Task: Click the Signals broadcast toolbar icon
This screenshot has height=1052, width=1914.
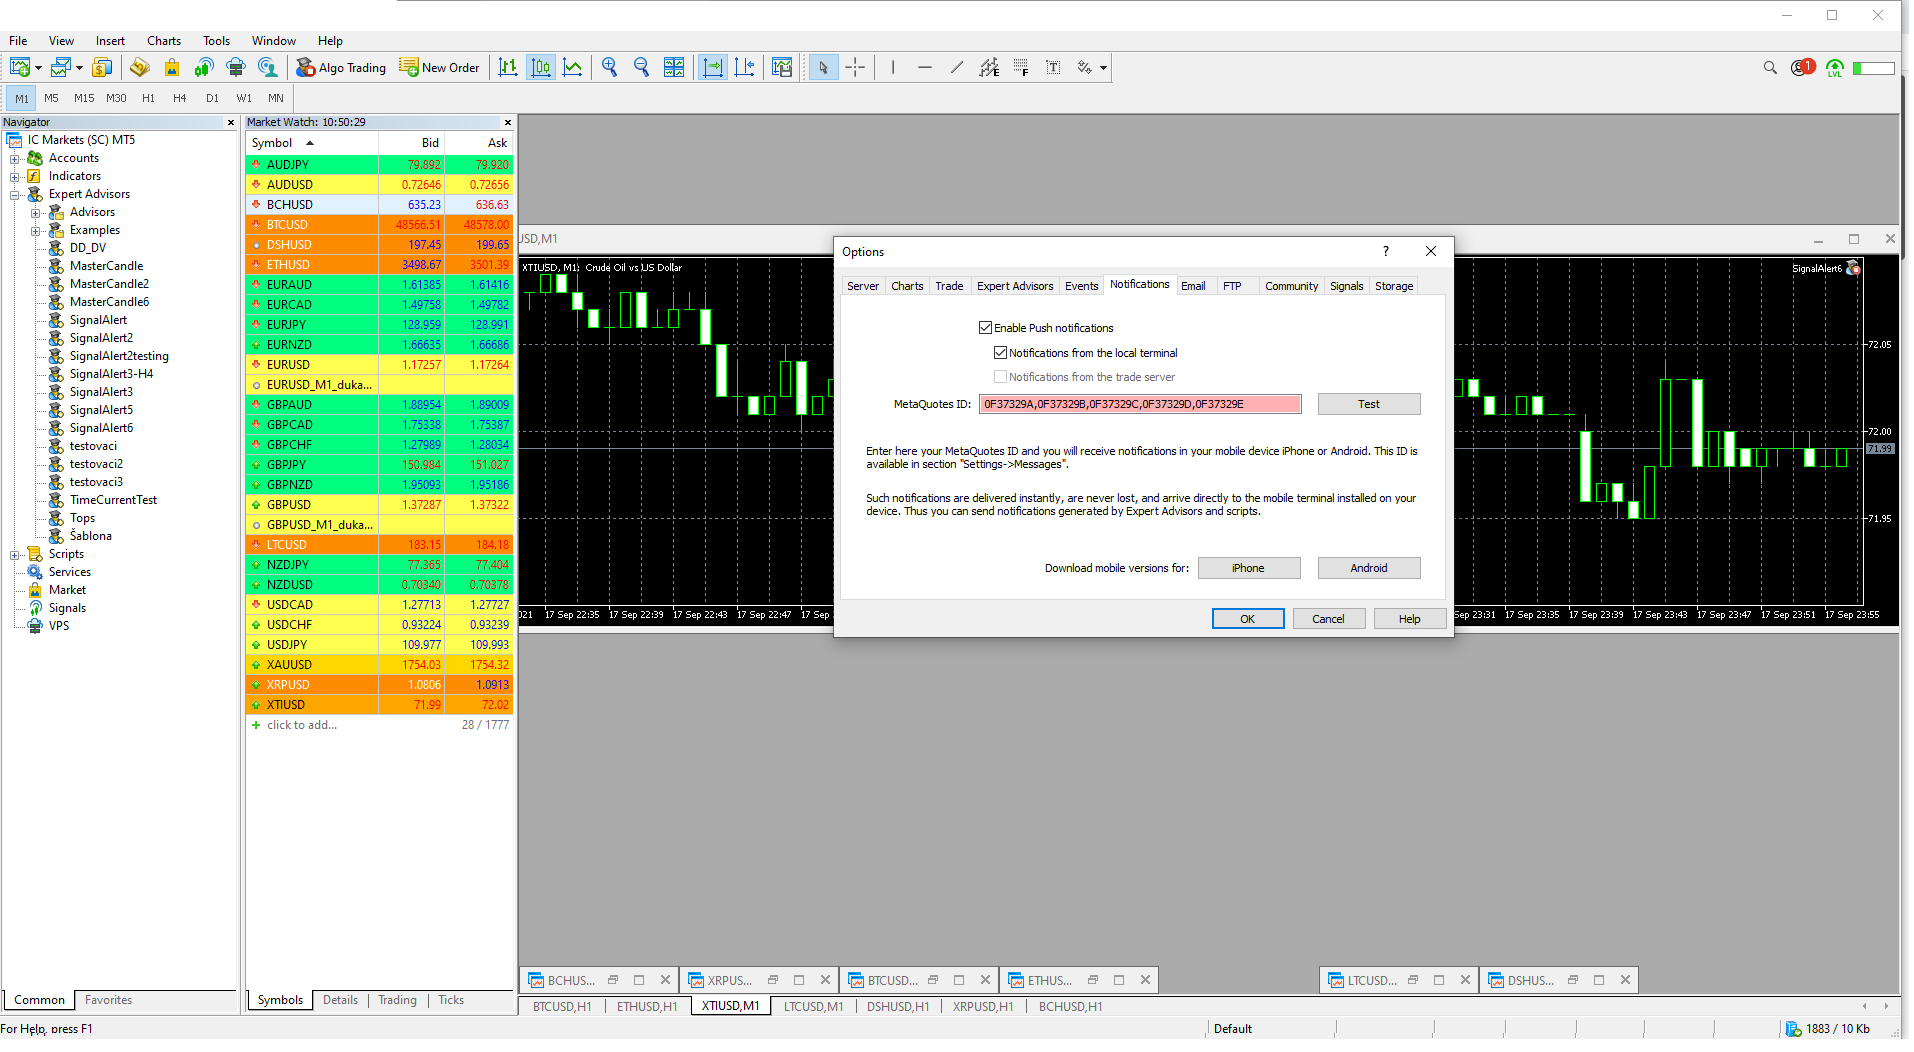Action: click(x=204, y=67)
